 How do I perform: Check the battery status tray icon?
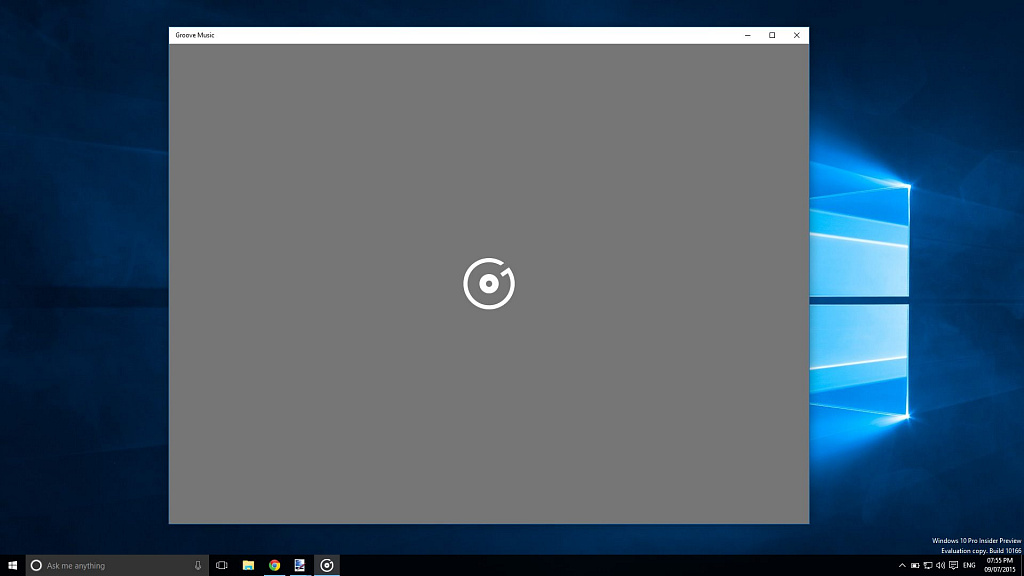pyautogui.click(x=915, y=566)
